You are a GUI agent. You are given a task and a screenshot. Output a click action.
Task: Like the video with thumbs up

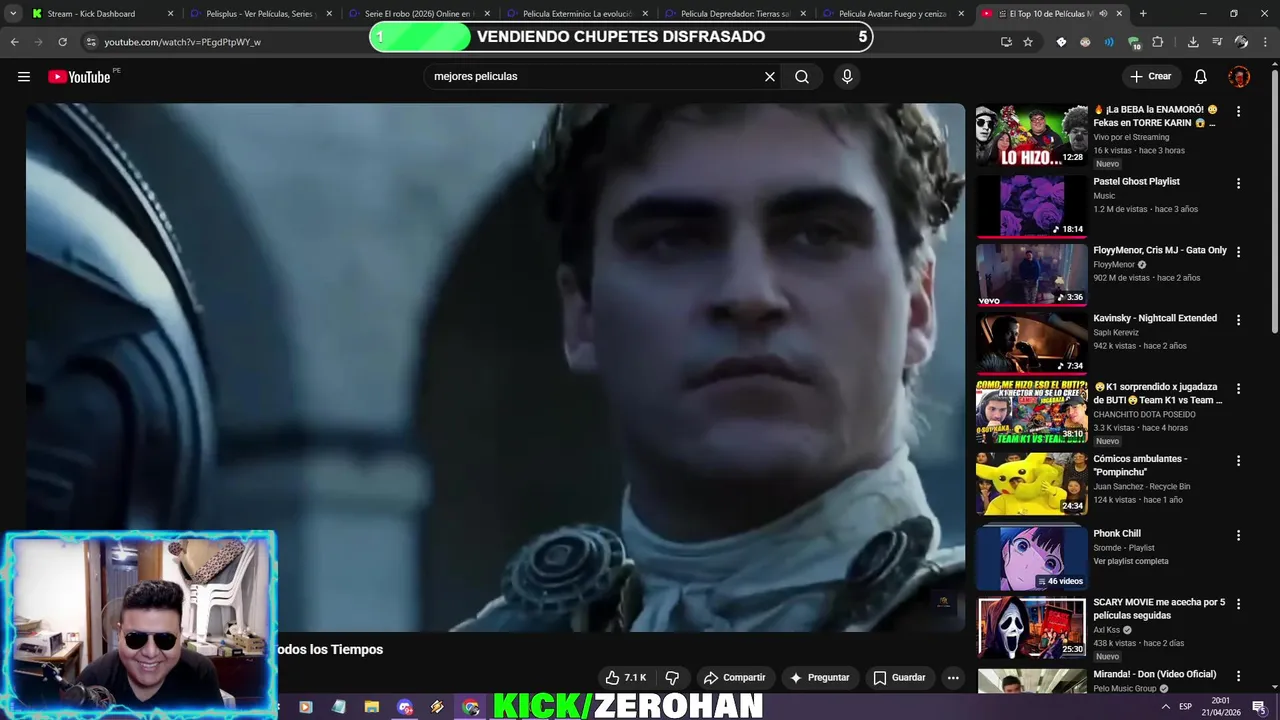click(x=626, y=677)
